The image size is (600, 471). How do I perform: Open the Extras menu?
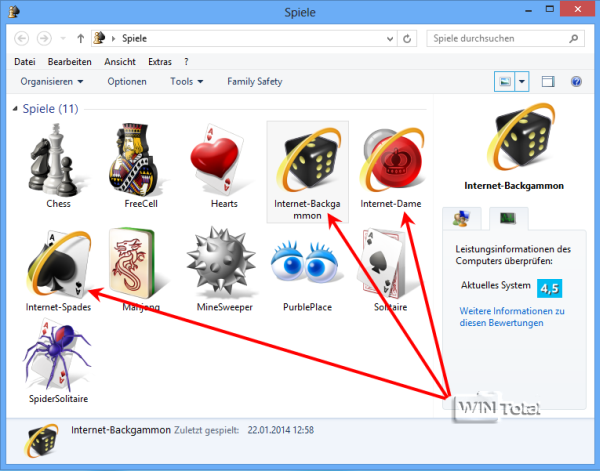160,62
